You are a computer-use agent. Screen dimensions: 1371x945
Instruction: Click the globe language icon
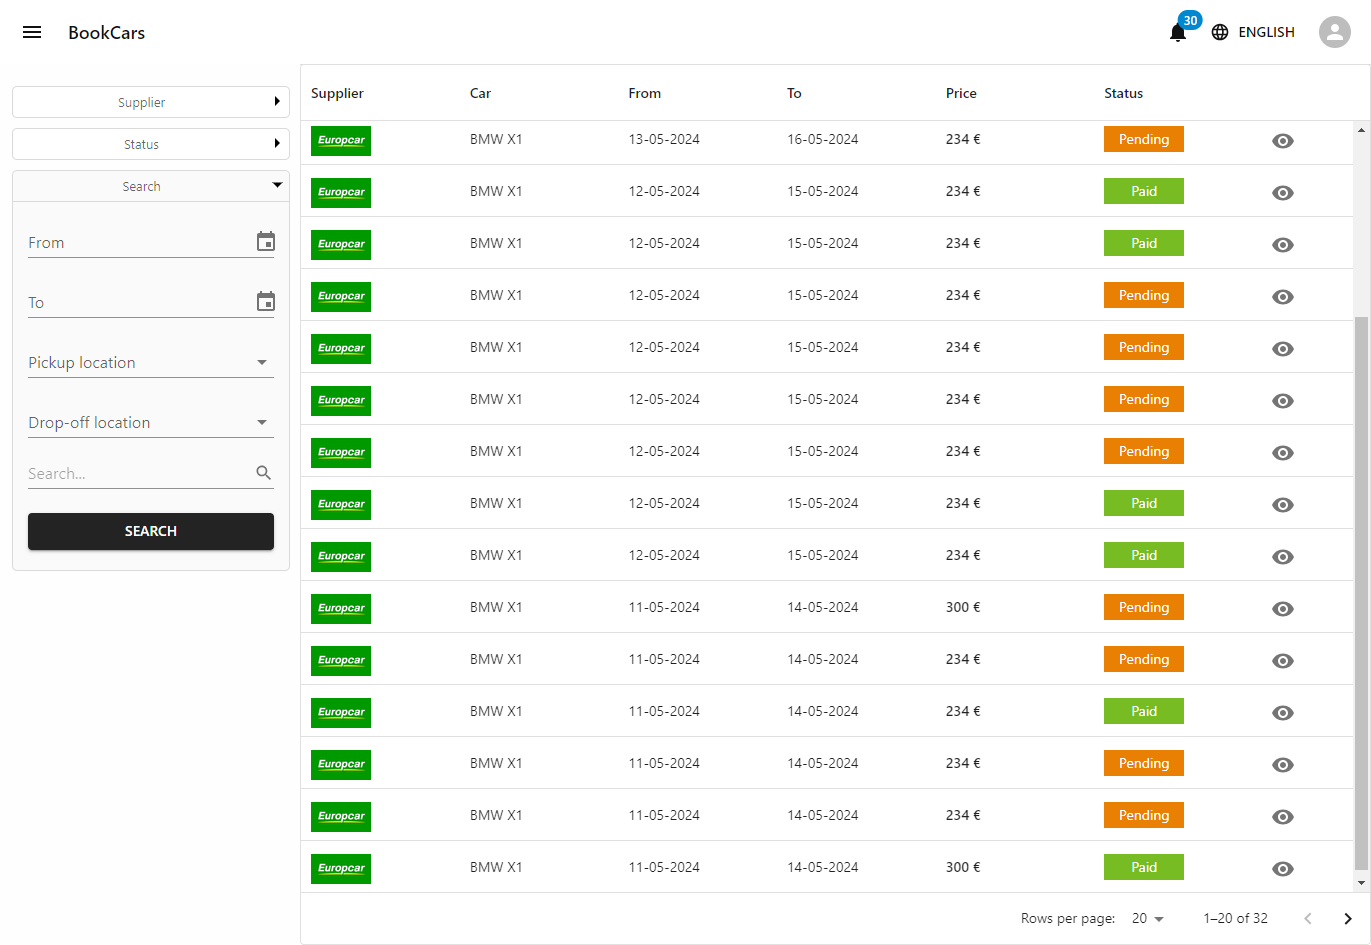click(x=1220, y=32)
